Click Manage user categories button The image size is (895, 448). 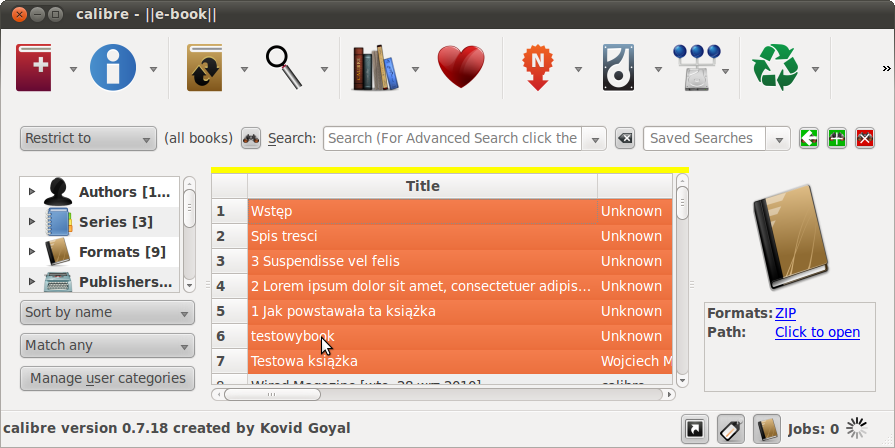point(107,378)
